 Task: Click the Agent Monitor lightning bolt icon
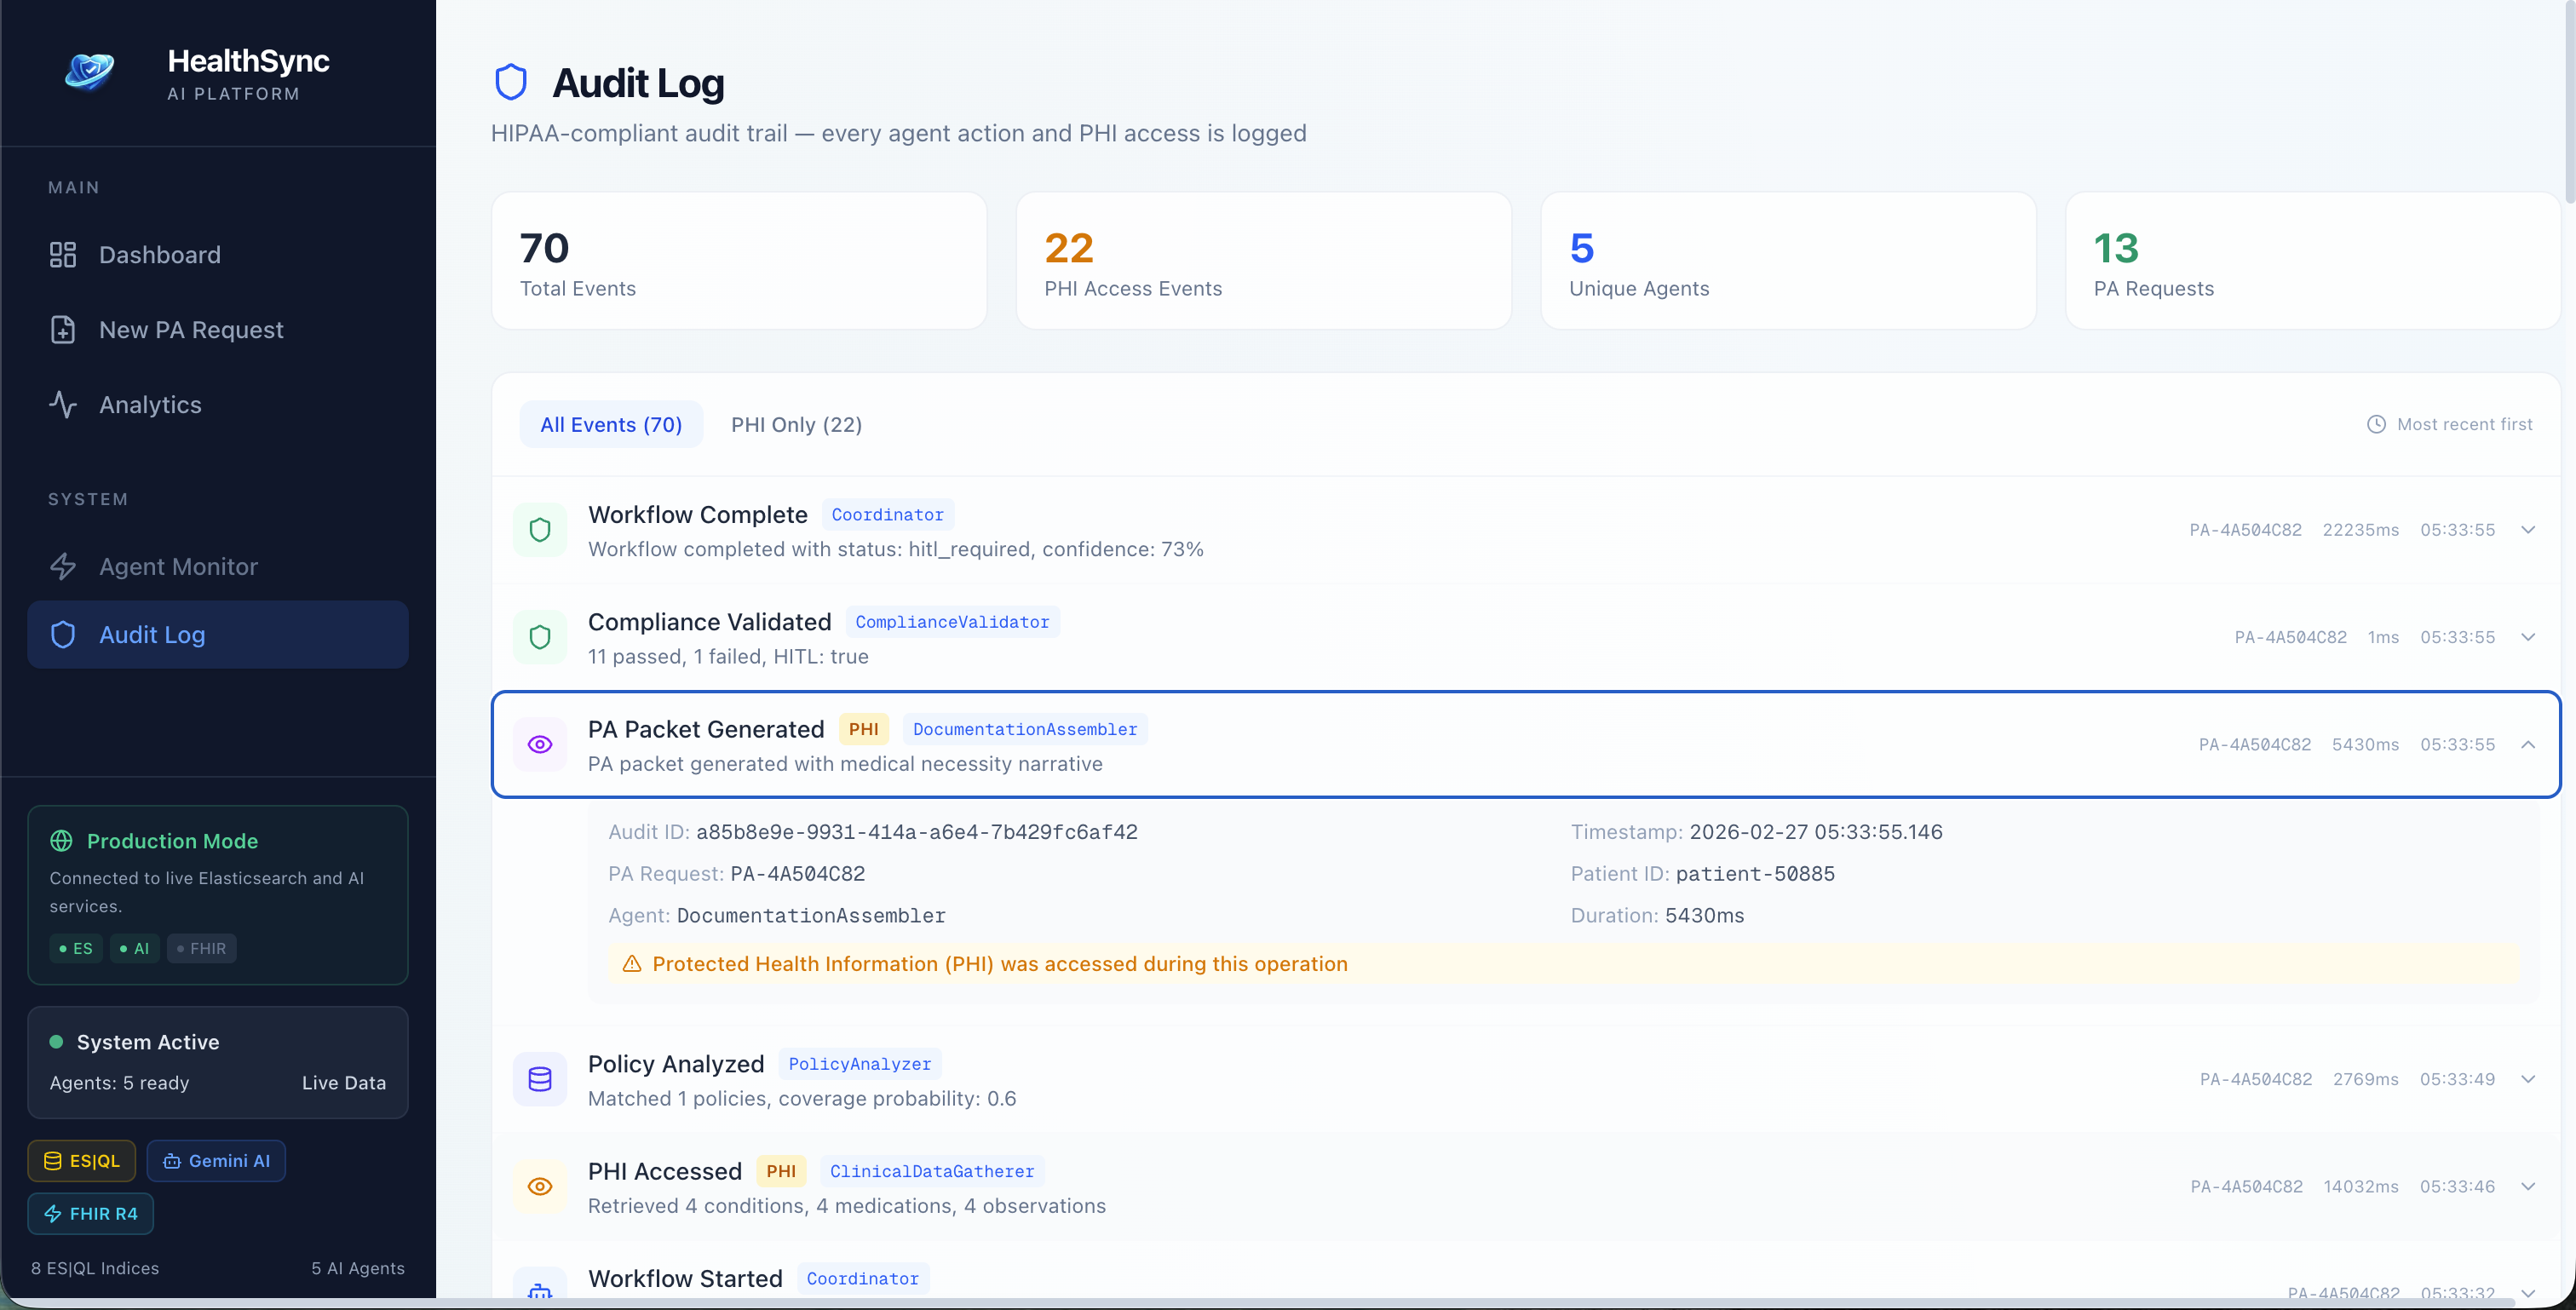point(63,567)
